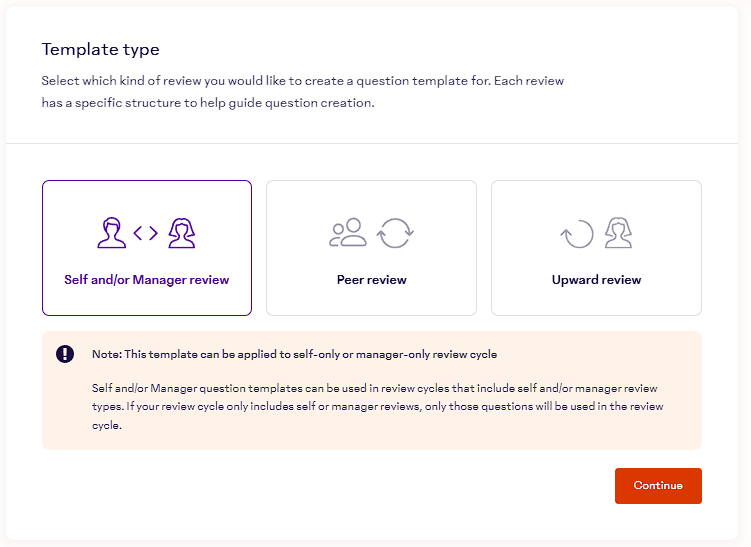
Task: Choose the Peer review template card
Action: pyautogui.click(x=371, y=248)
